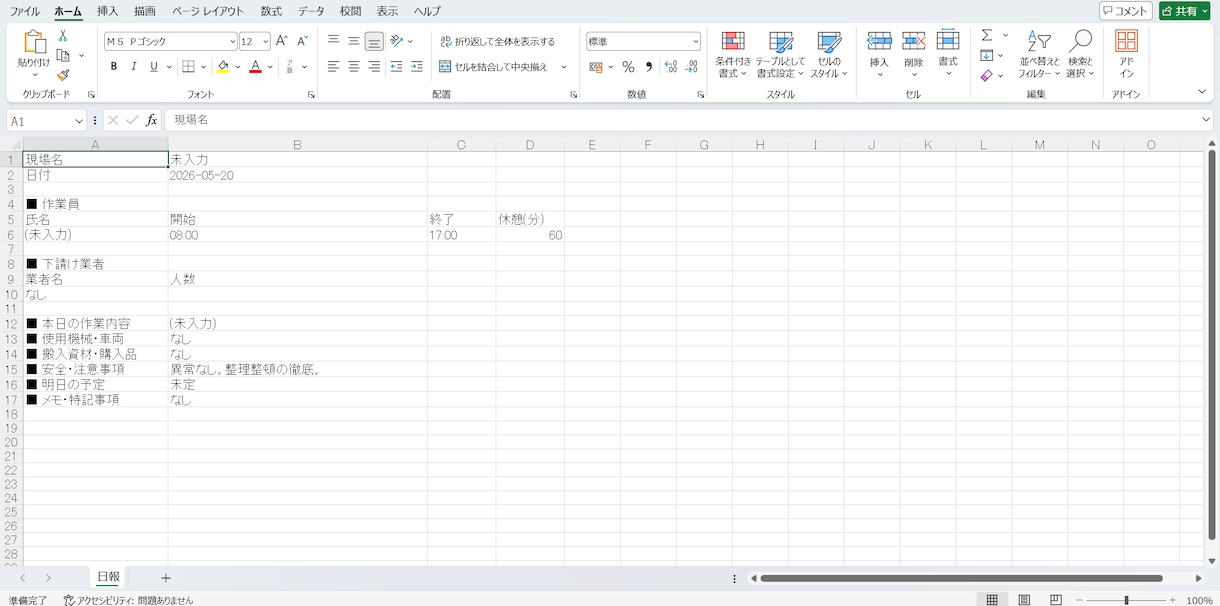Click the increase indent icon
The height and width of the screenshot is (606, 1220).
point(417,67)
